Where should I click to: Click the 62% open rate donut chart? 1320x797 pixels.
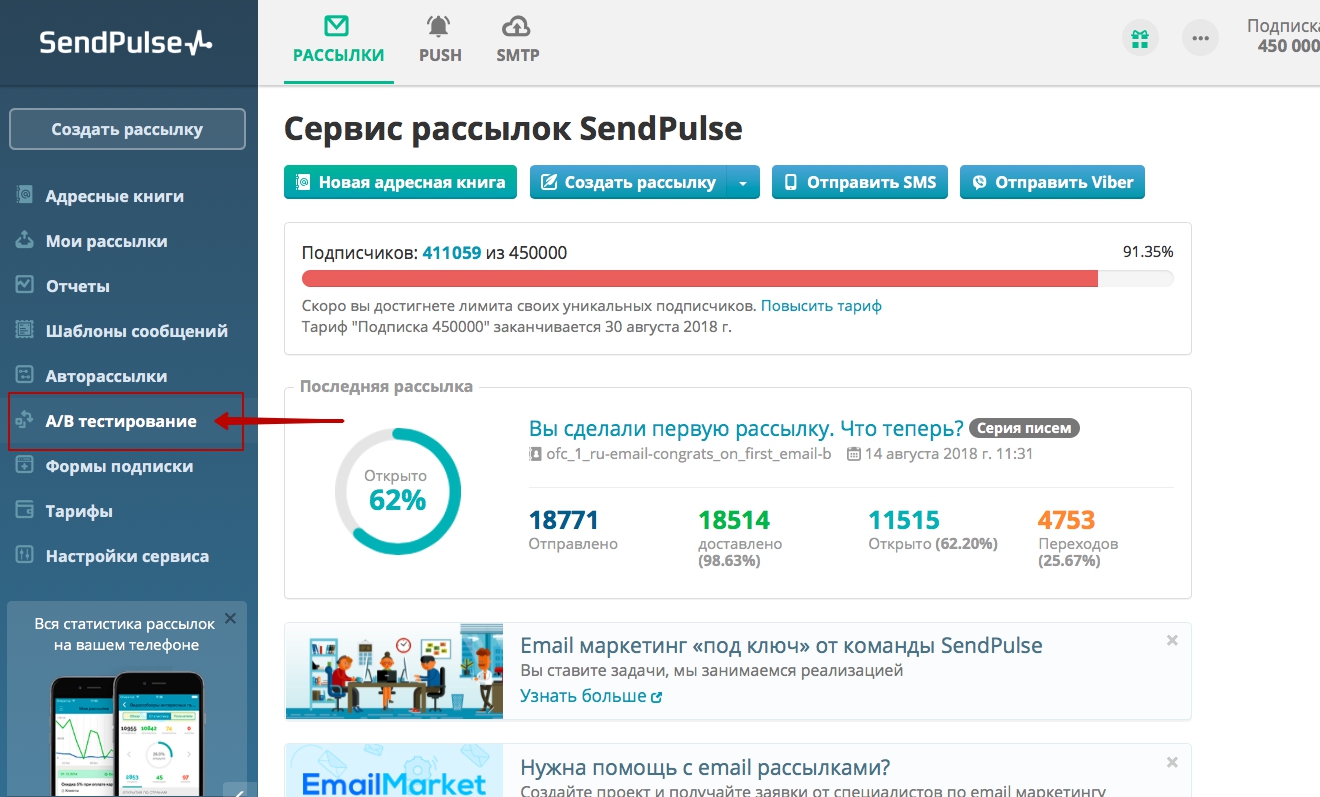pyautogui.click(x=397, y=491)
